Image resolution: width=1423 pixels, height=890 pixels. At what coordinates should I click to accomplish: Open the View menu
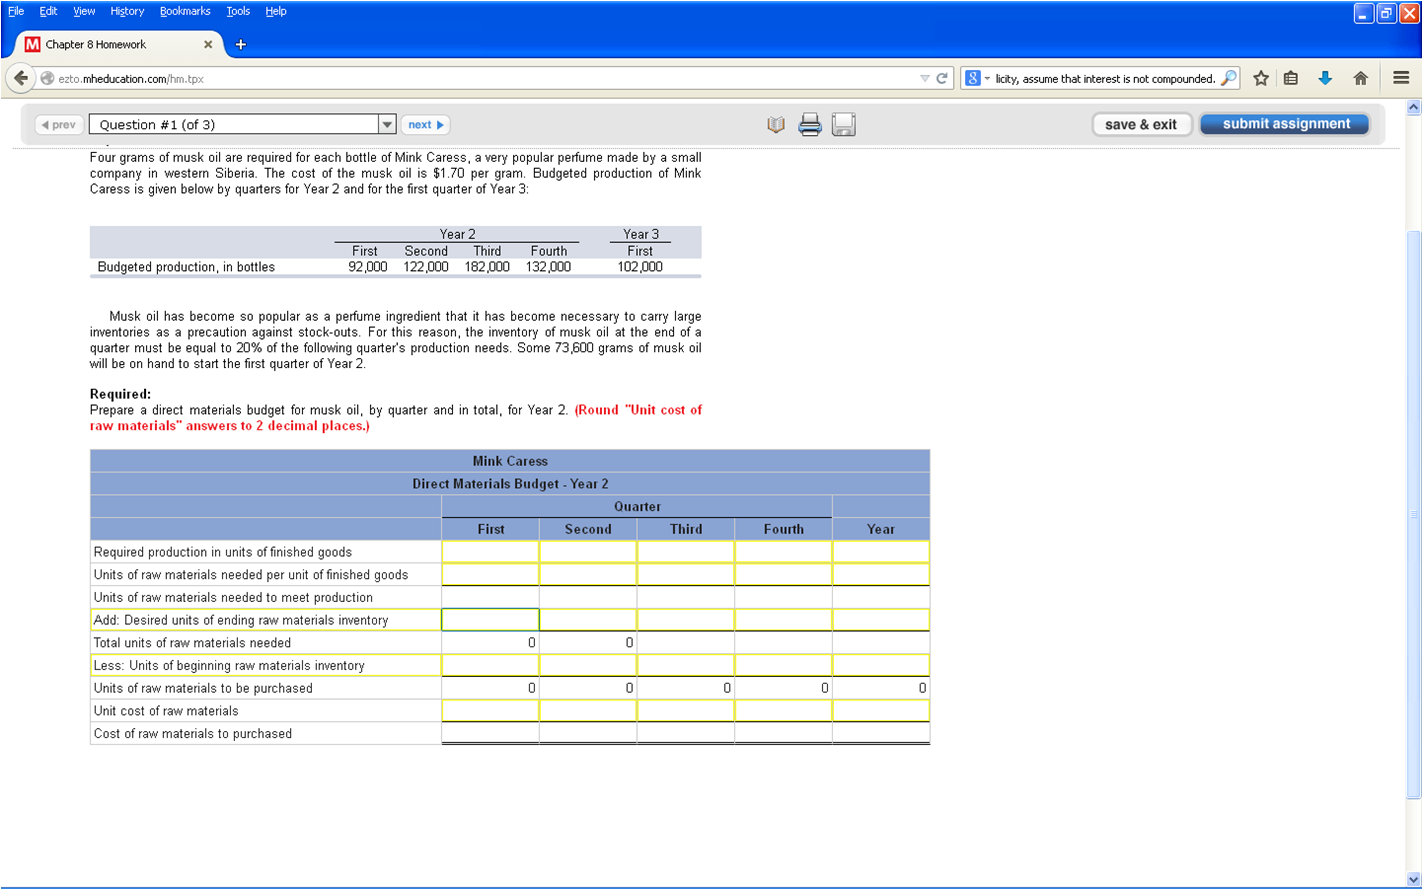coord(84,11)
